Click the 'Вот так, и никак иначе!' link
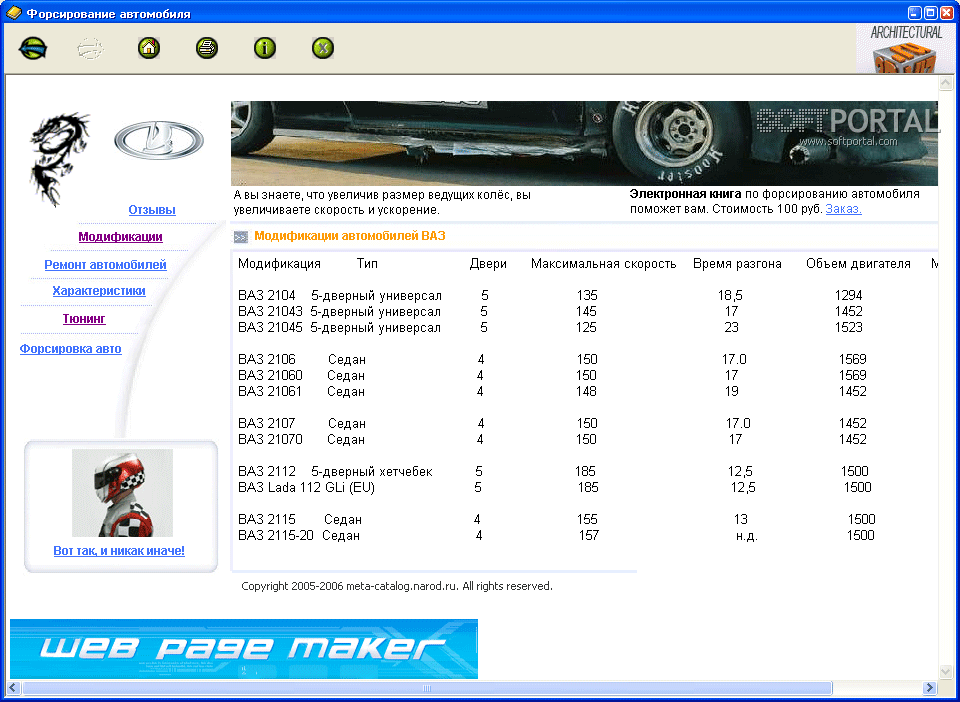 [119, 551]
